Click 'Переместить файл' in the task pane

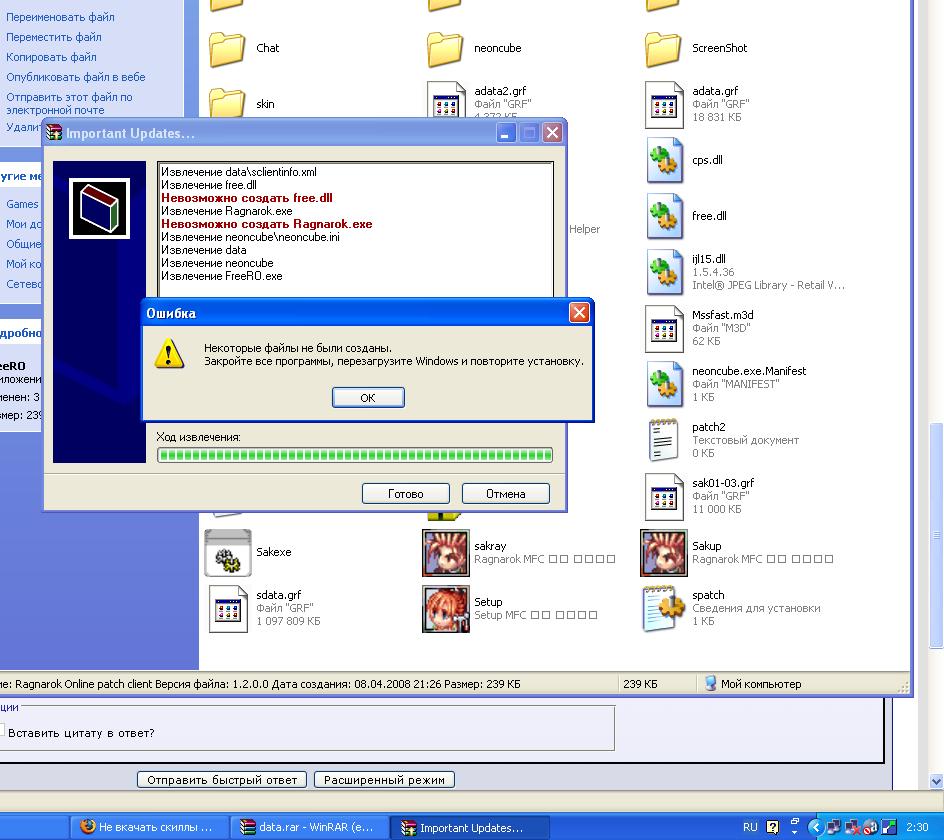pyautogui.click(x=54, y=37)
